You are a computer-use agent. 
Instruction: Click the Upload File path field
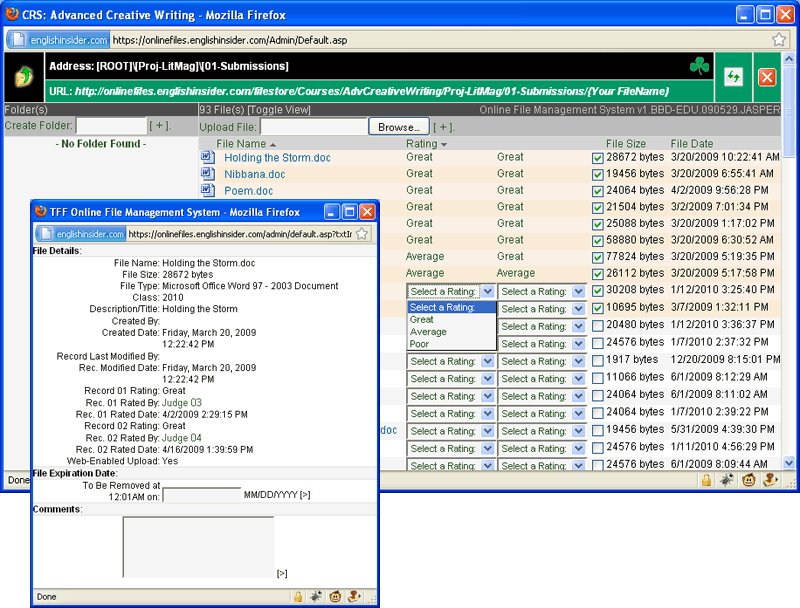tap(314, 127)
